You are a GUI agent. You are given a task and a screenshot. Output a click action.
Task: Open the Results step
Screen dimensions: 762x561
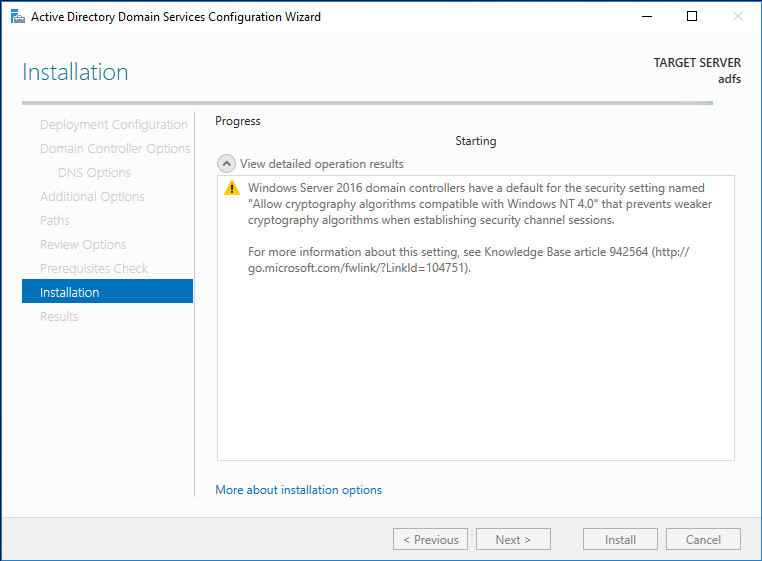pyautogui.click(x=59, y=317)
